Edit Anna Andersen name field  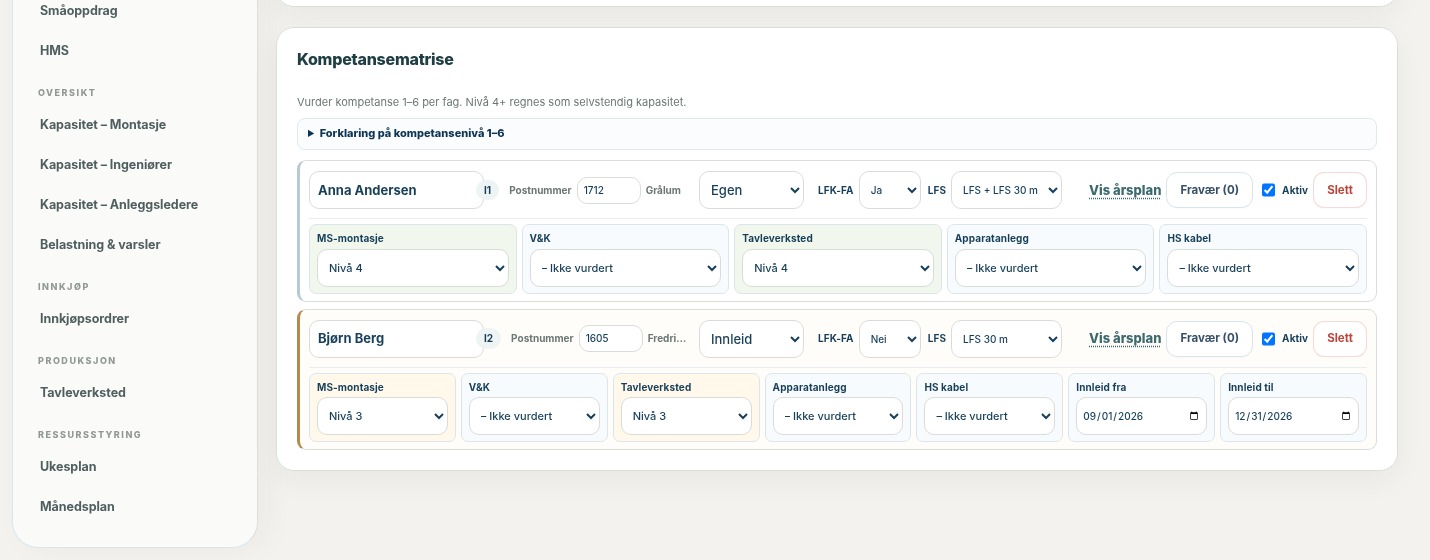(396, 190)
